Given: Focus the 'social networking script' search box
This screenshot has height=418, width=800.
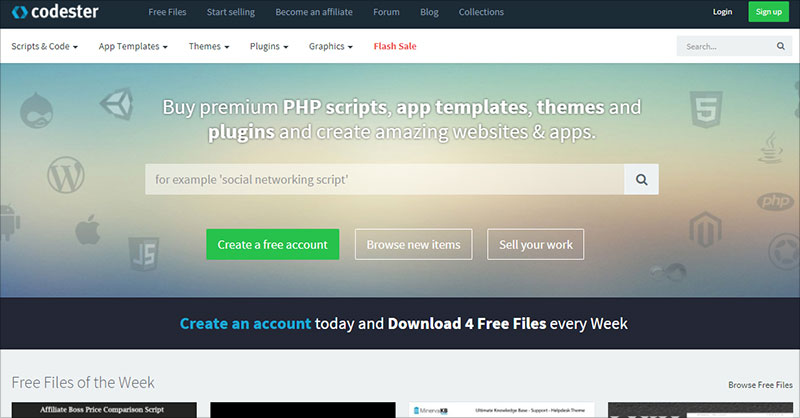Looking at the screenshot, I should click(x=385, y=179).
